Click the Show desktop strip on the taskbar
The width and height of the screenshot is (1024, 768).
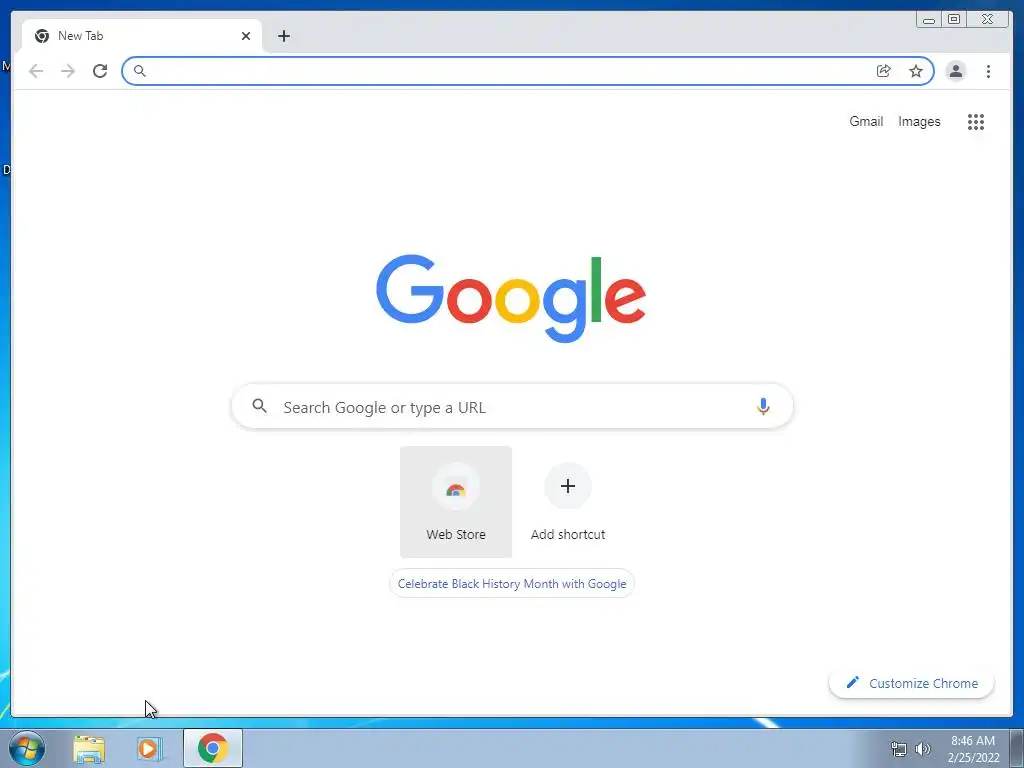(x=1017, y=748)
